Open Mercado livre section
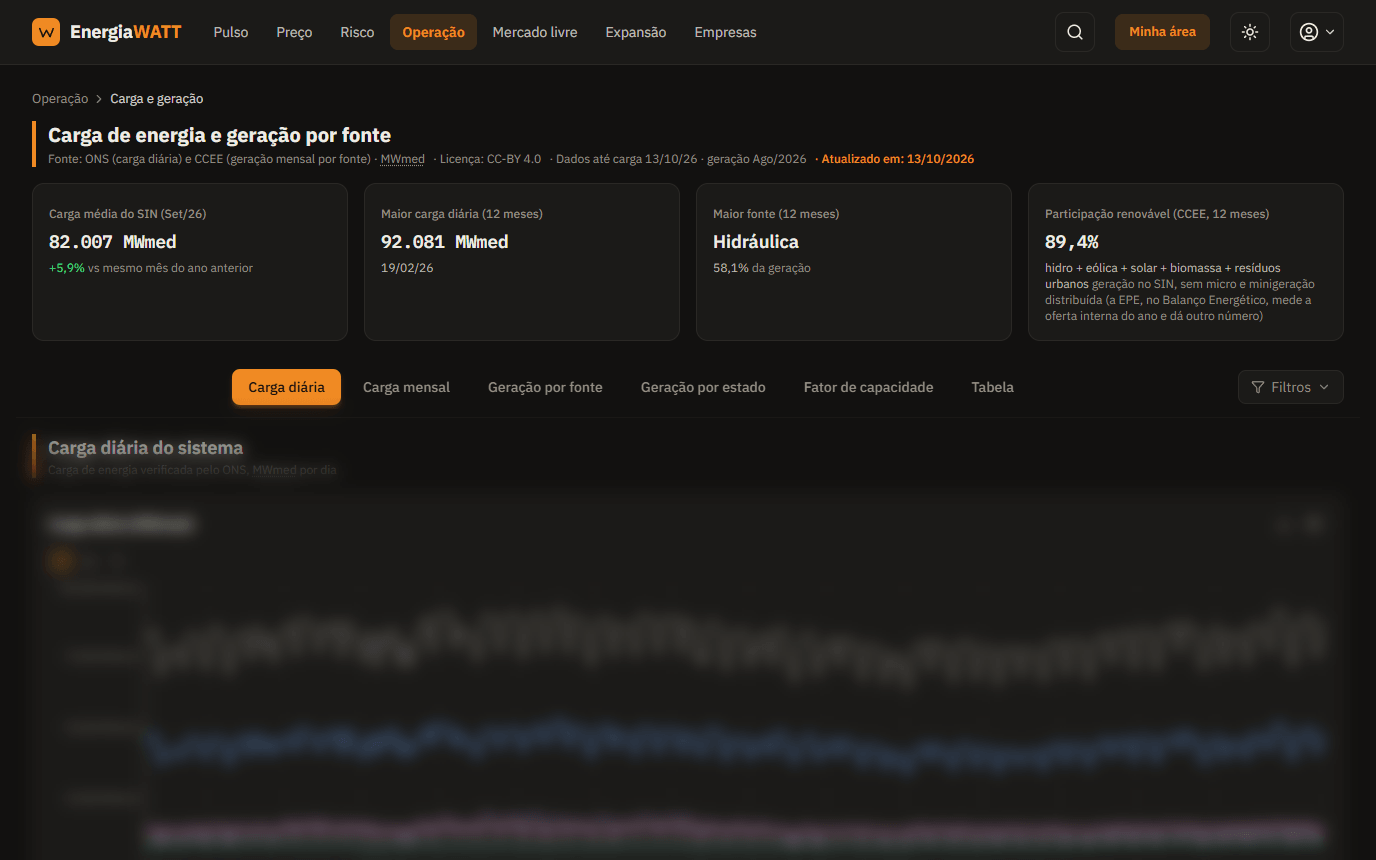Image resolution: width=1376 pixels, height=860 pixels. click(535, 32)
